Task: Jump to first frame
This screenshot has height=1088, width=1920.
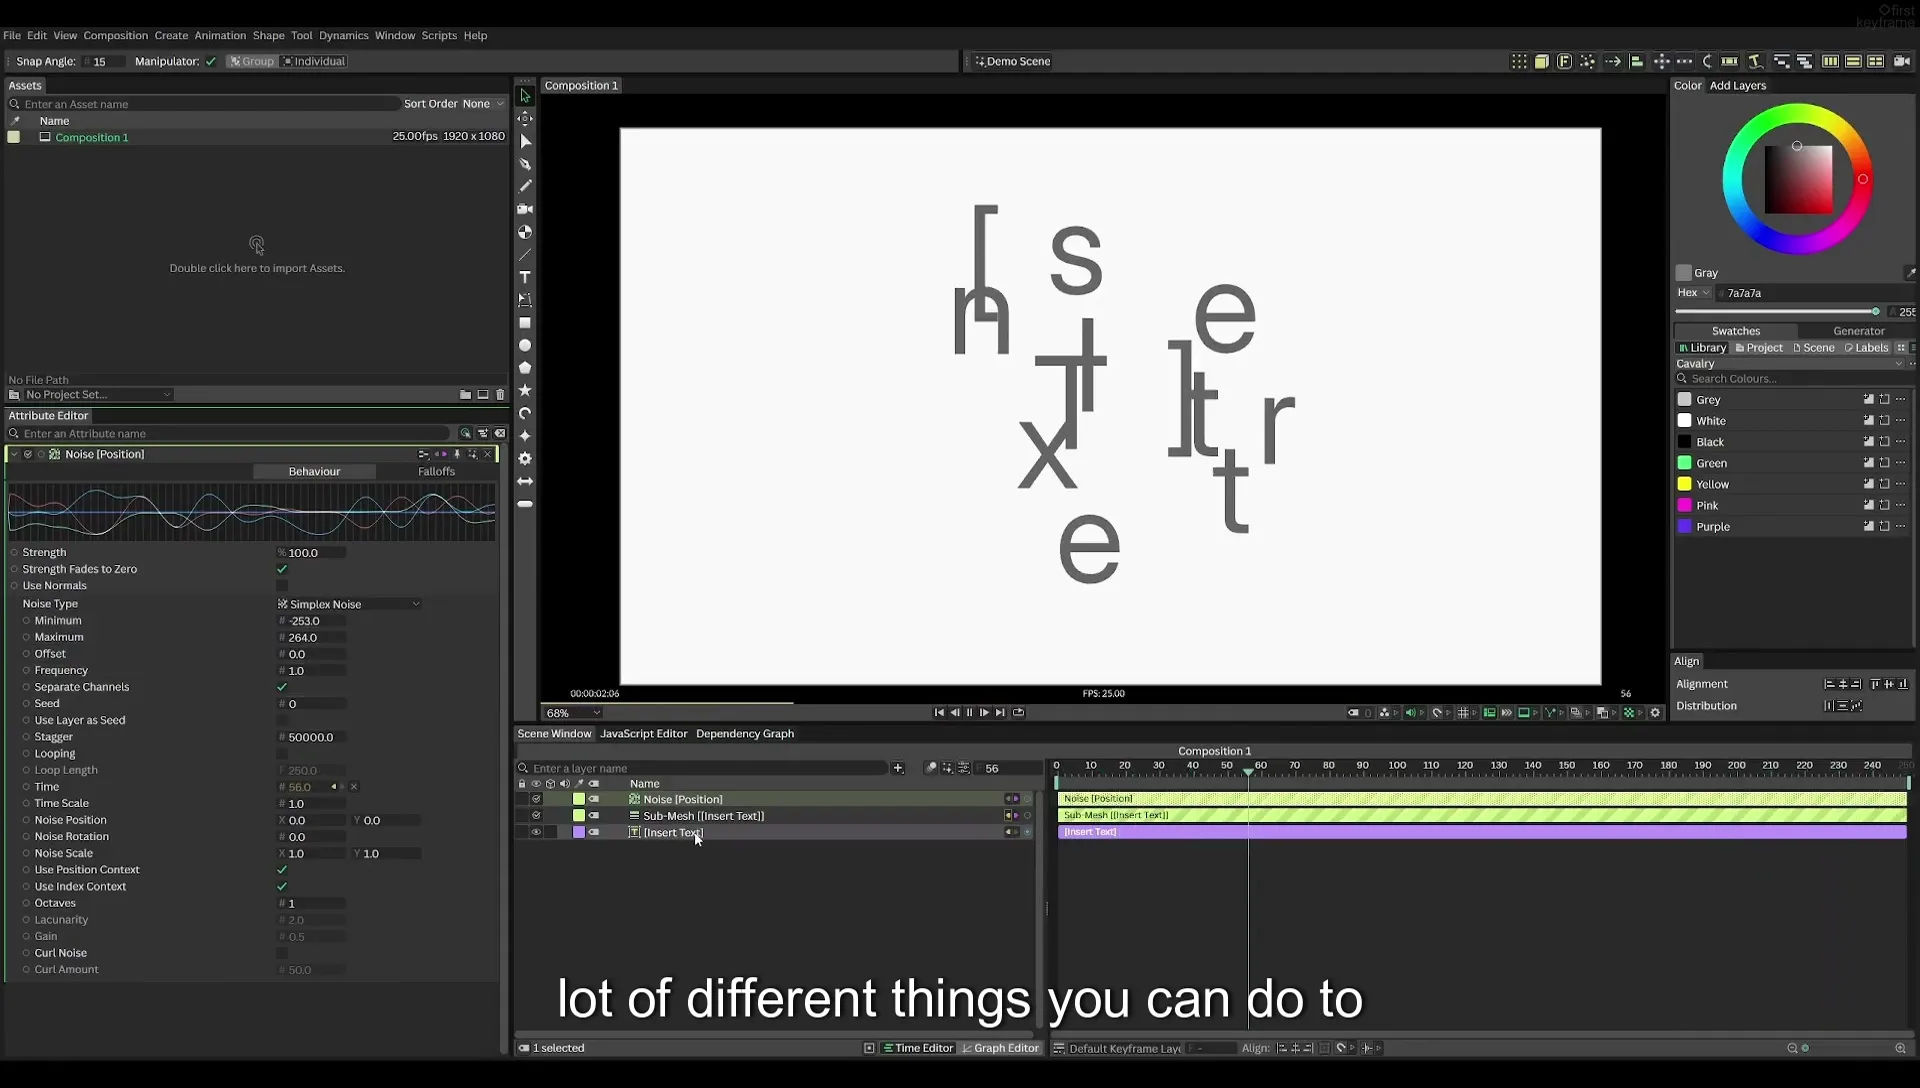Action: pos(939,713)
